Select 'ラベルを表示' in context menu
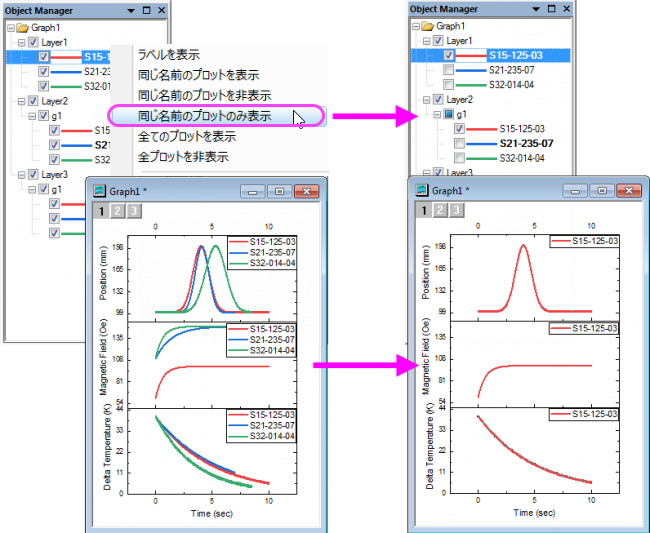The width and height of the screenshot is (650, 533). [169, 55]
